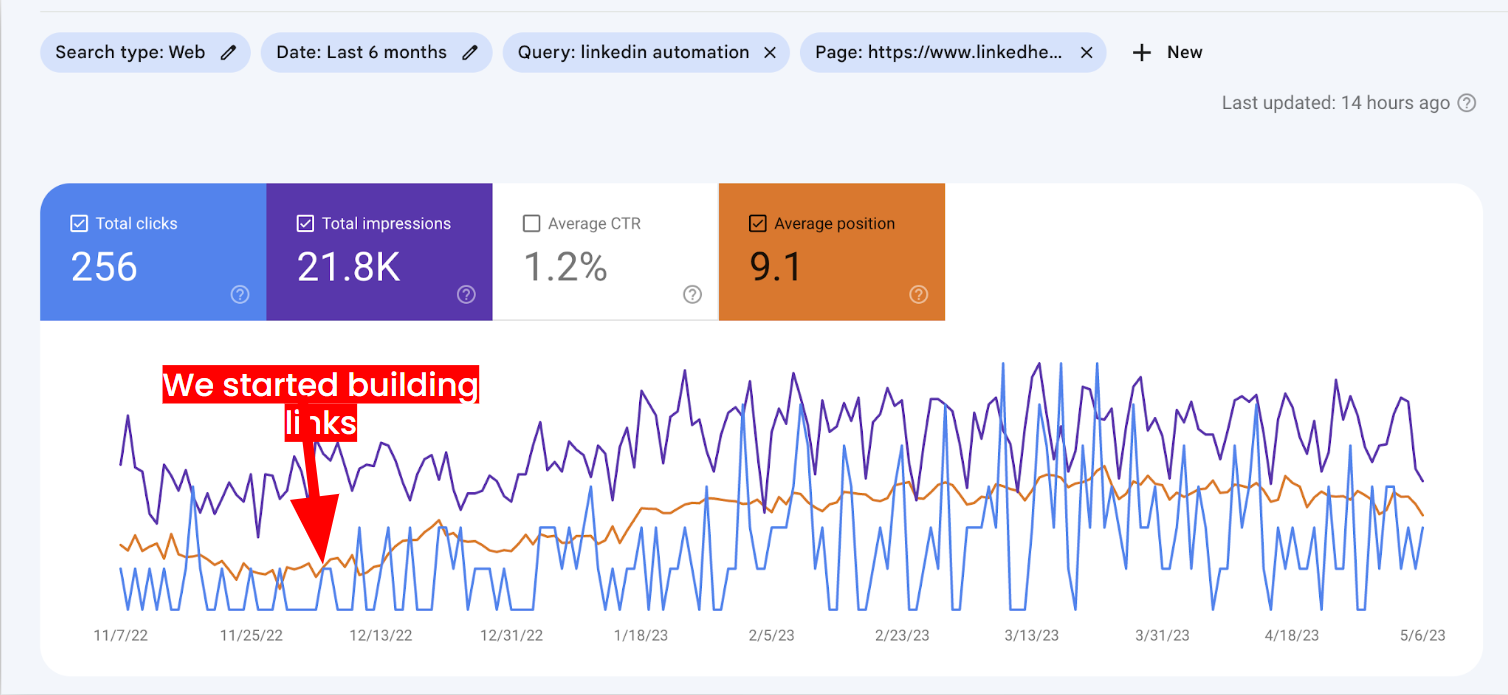Image resolution: width=1508 pixels, height=695 pixels.
Task: Click the 11/7/22 axis date label
Action: (x=120, y=635)
